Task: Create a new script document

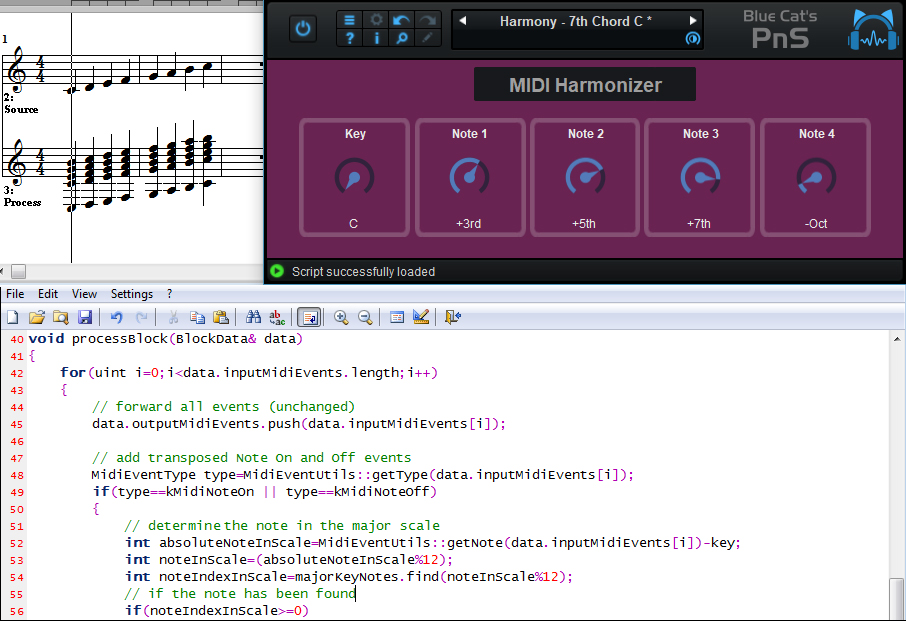Action: [x=13, y=317]
